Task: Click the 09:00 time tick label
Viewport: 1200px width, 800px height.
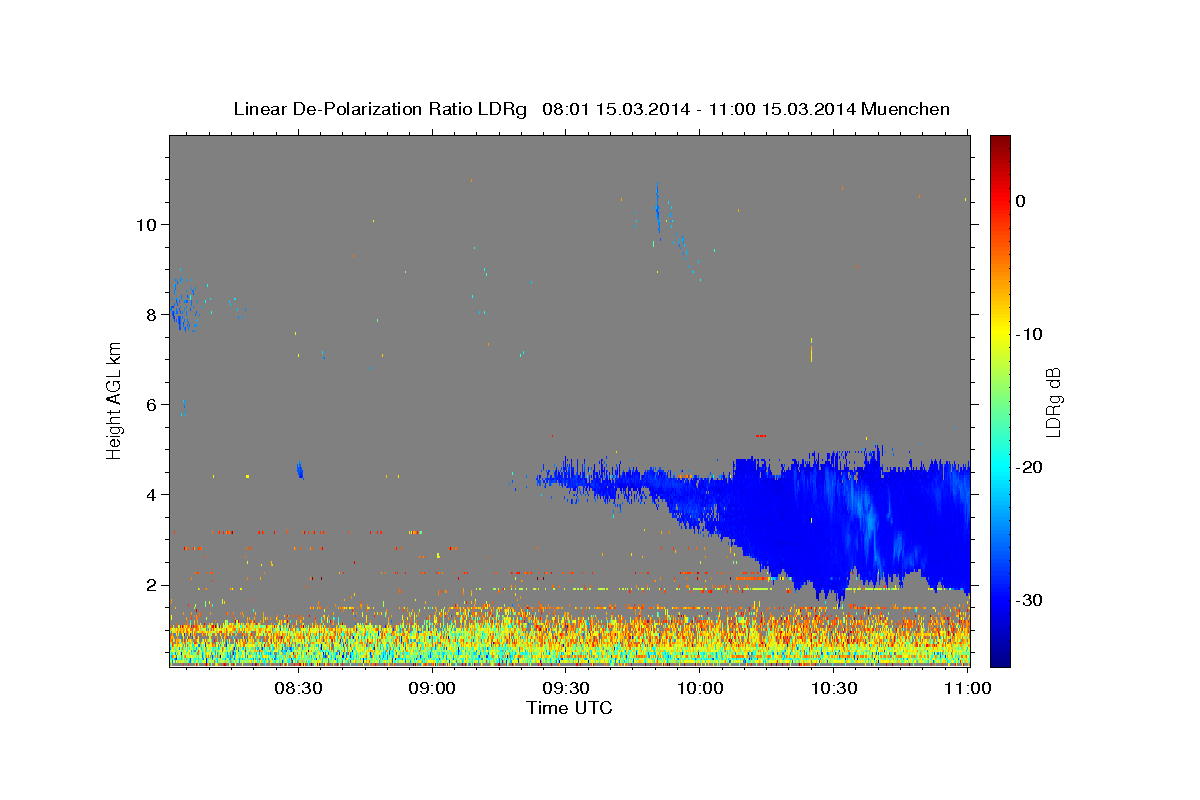Action: 433,688
